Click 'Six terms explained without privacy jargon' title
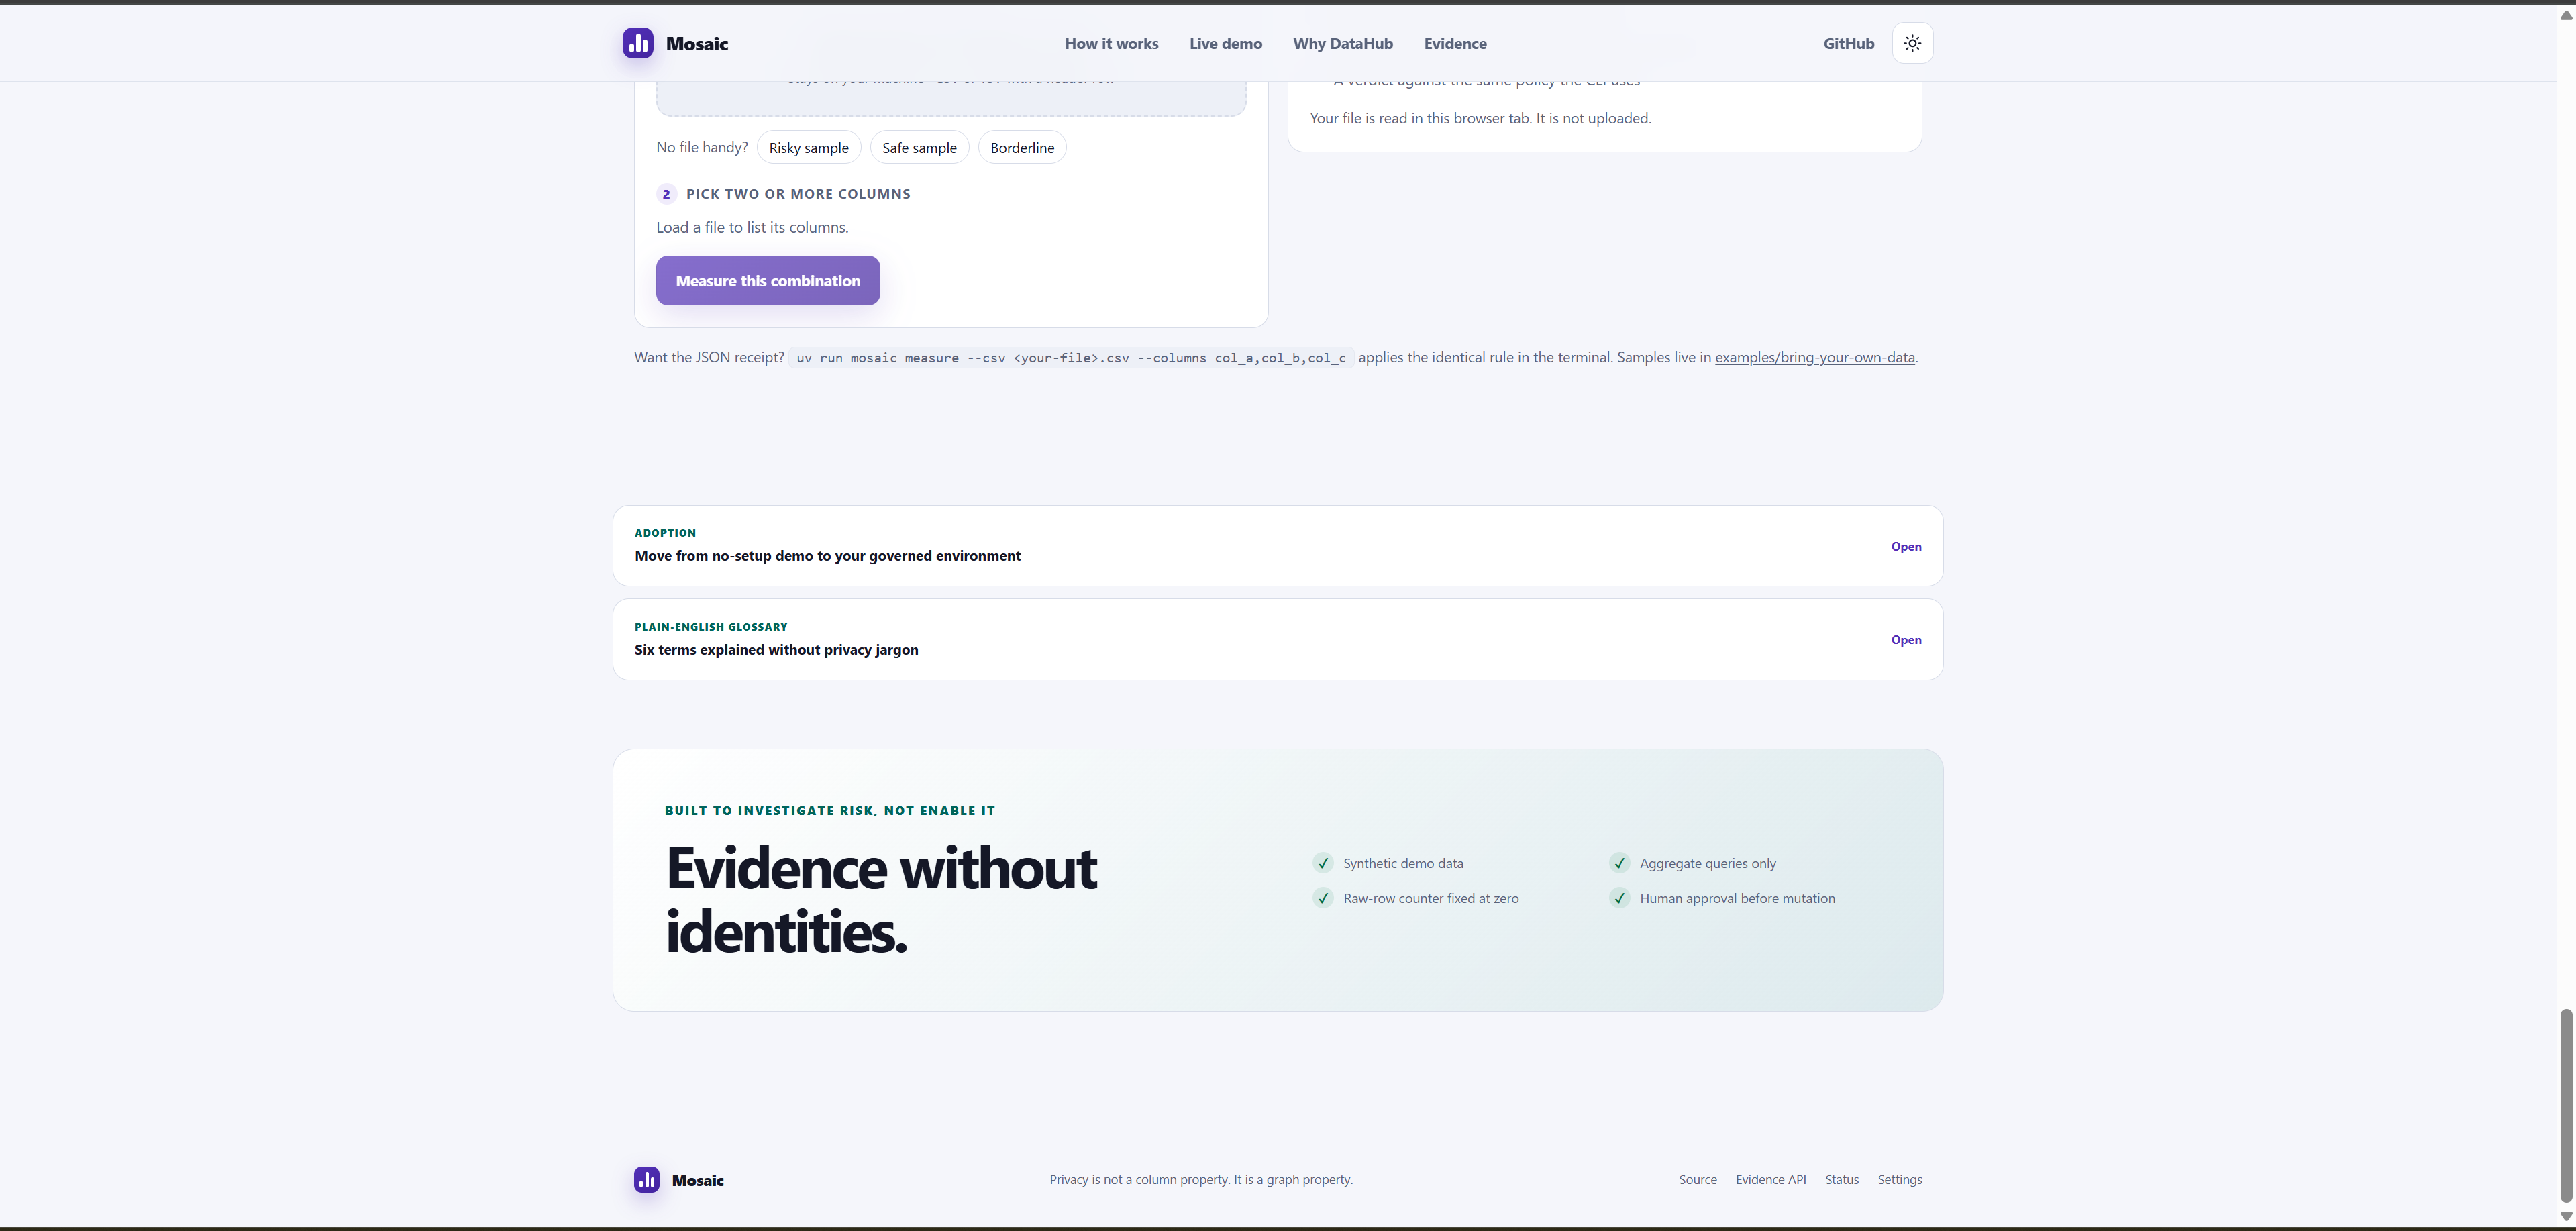 click(776, 650)
